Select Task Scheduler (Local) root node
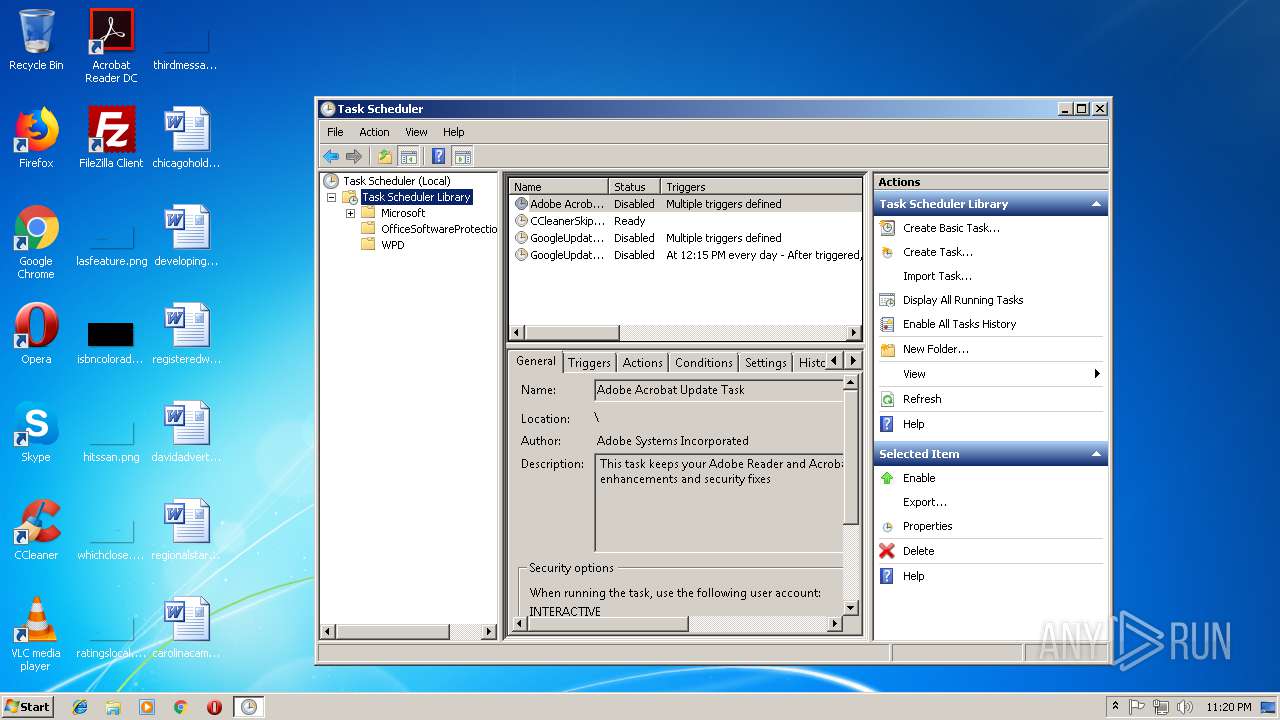Viewport: 1280px width, 720px height. tap(396, 181)
